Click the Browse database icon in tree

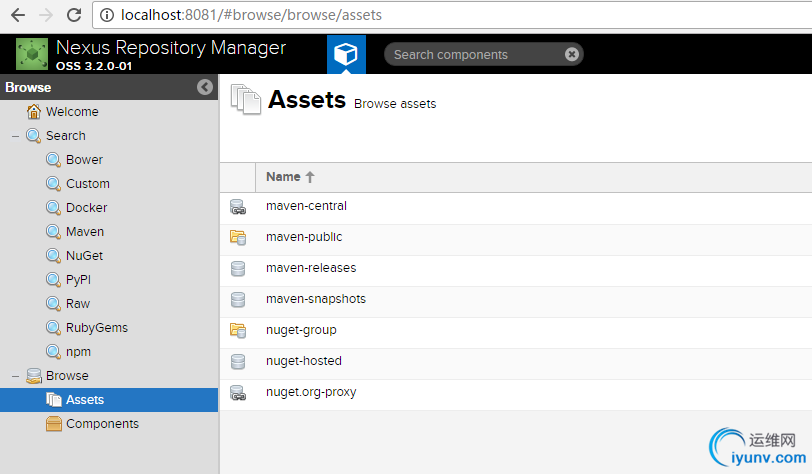(x=34, y=376)
